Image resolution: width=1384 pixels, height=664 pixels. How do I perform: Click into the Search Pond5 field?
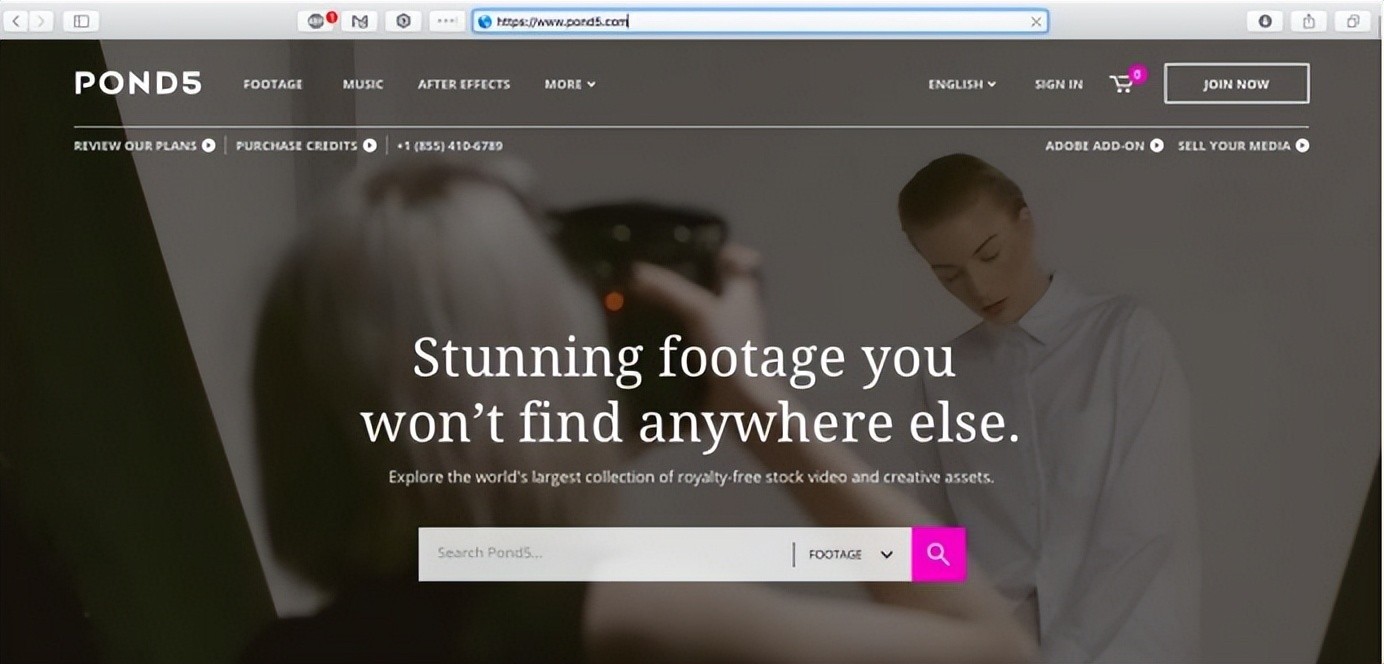(605, 554)
